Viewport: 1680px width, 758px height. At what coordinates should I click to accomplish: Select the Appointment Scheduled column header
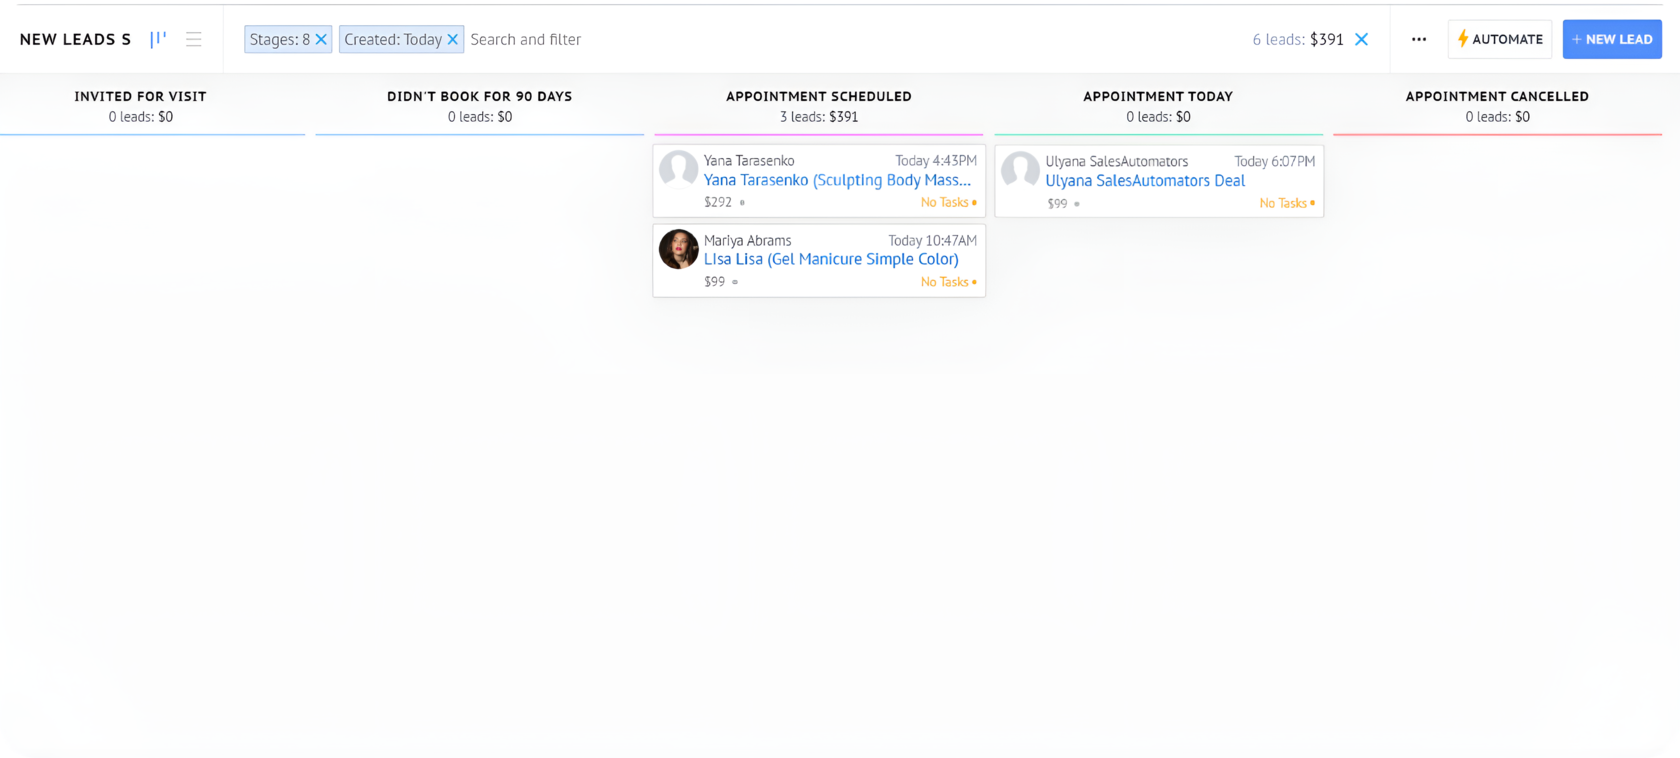pos(818,96)
